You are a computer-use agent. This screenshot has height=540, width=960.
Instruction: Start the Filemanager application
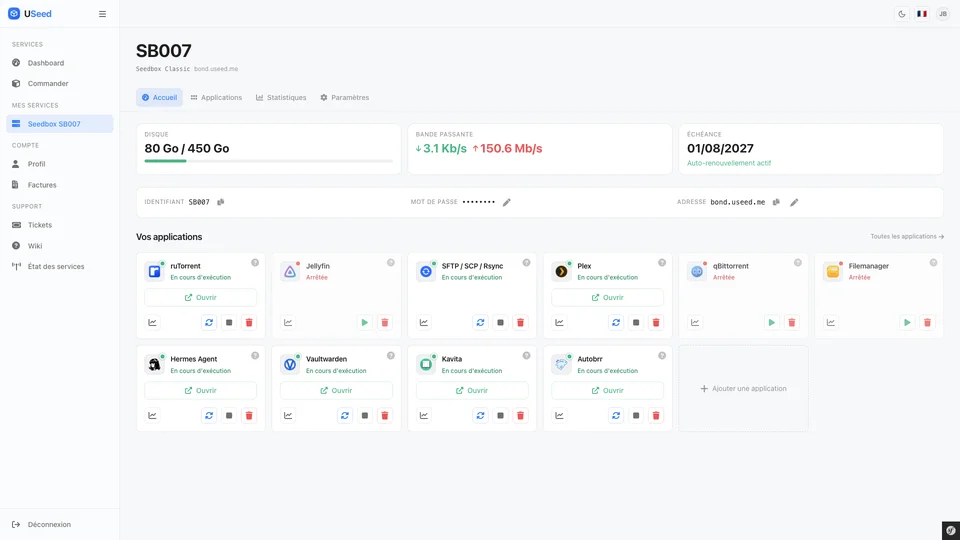pyautogui.click(x=907, y=323)
